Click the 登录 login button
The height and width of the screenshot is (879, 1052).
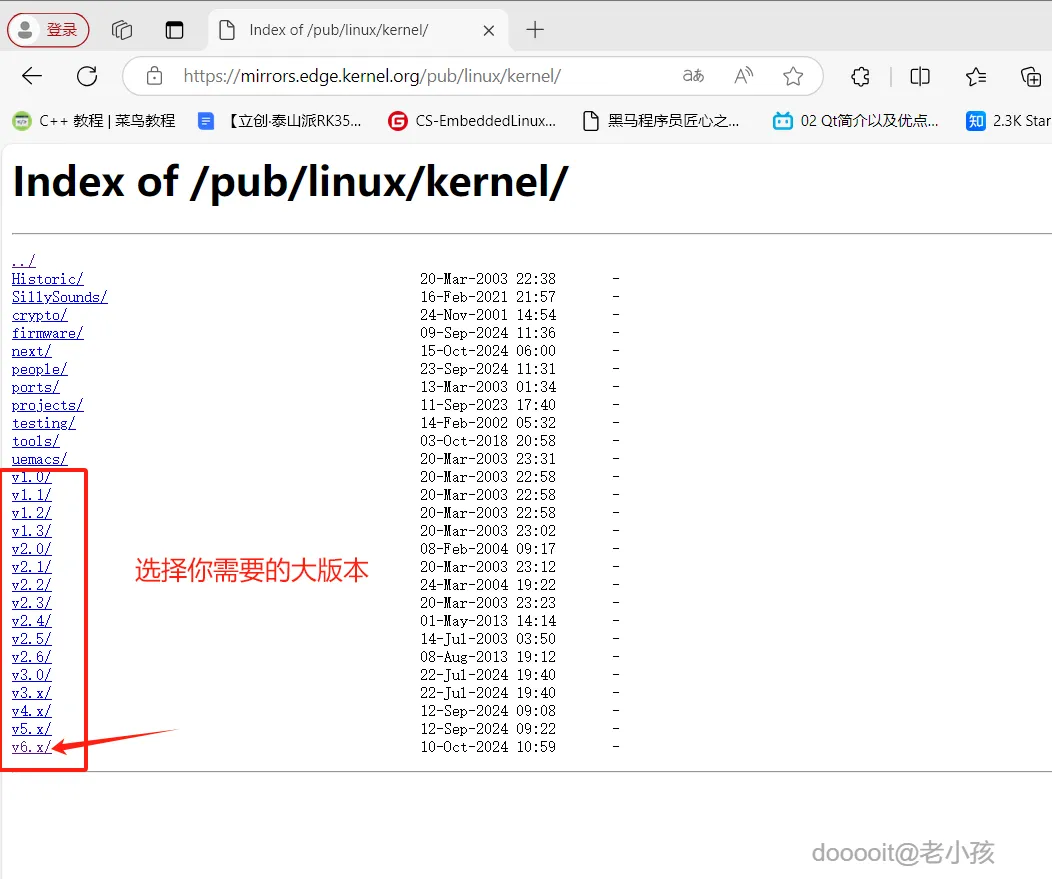click(x=48, y=30)
